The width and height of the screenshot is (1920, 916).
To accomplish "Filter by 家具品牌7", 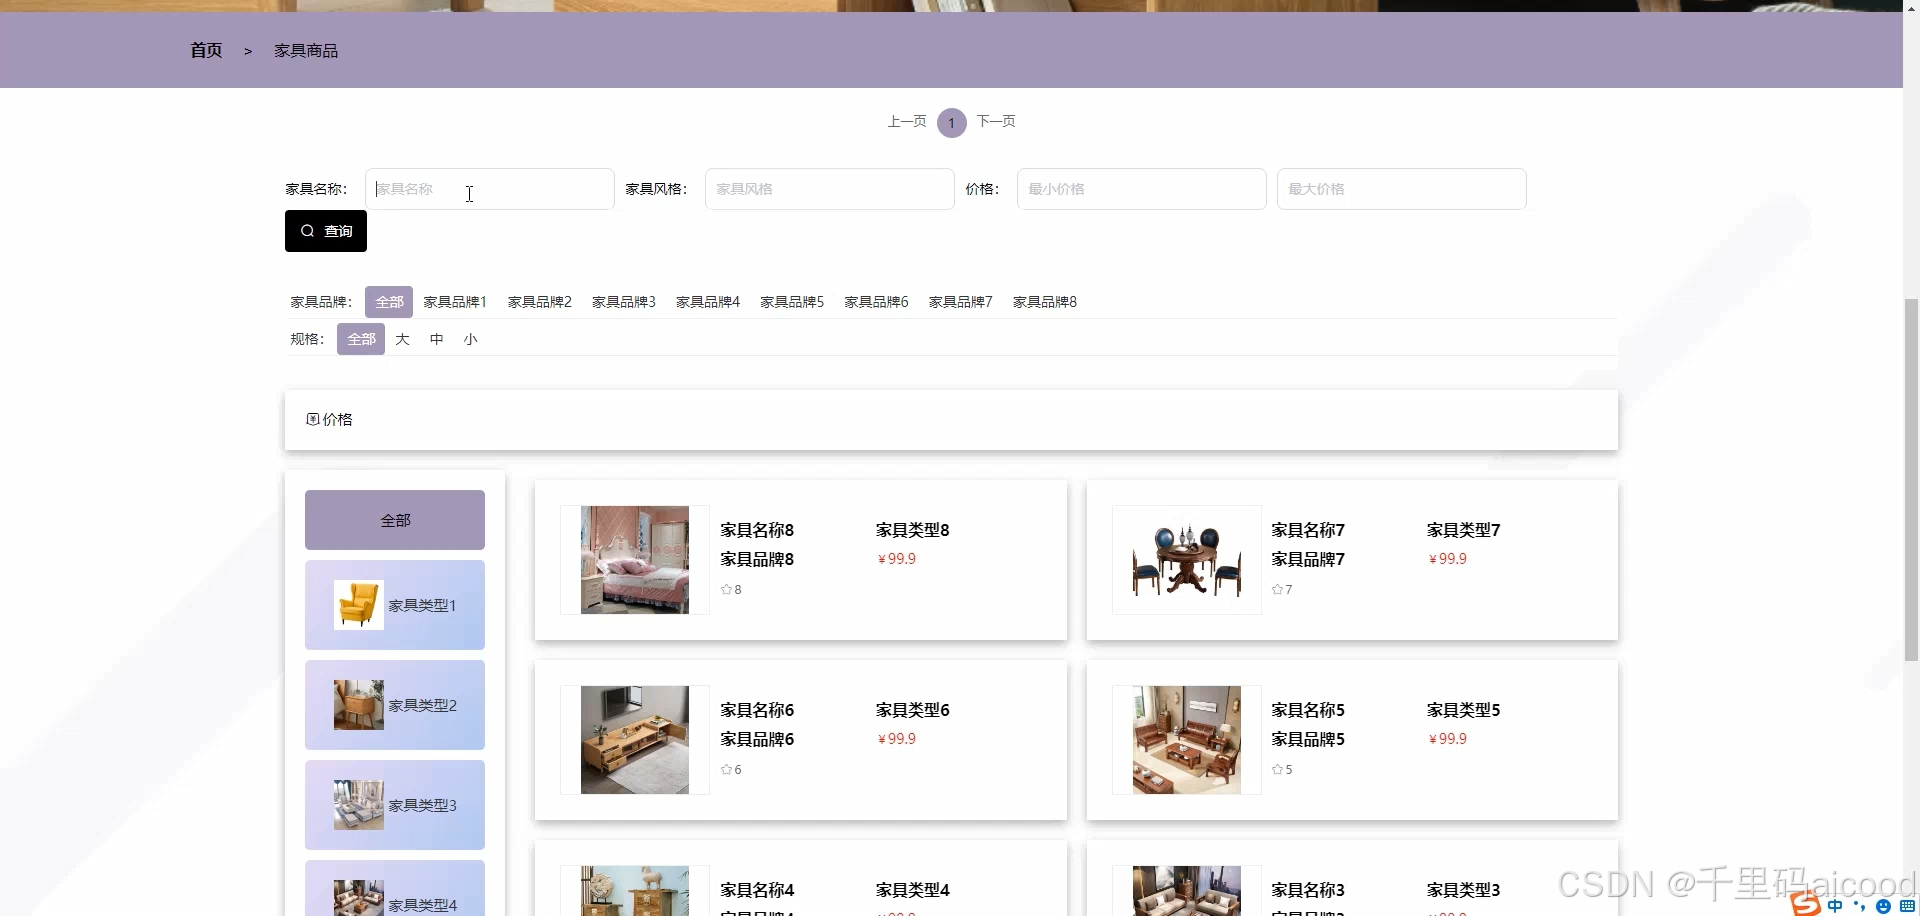I will coord(960,302).
